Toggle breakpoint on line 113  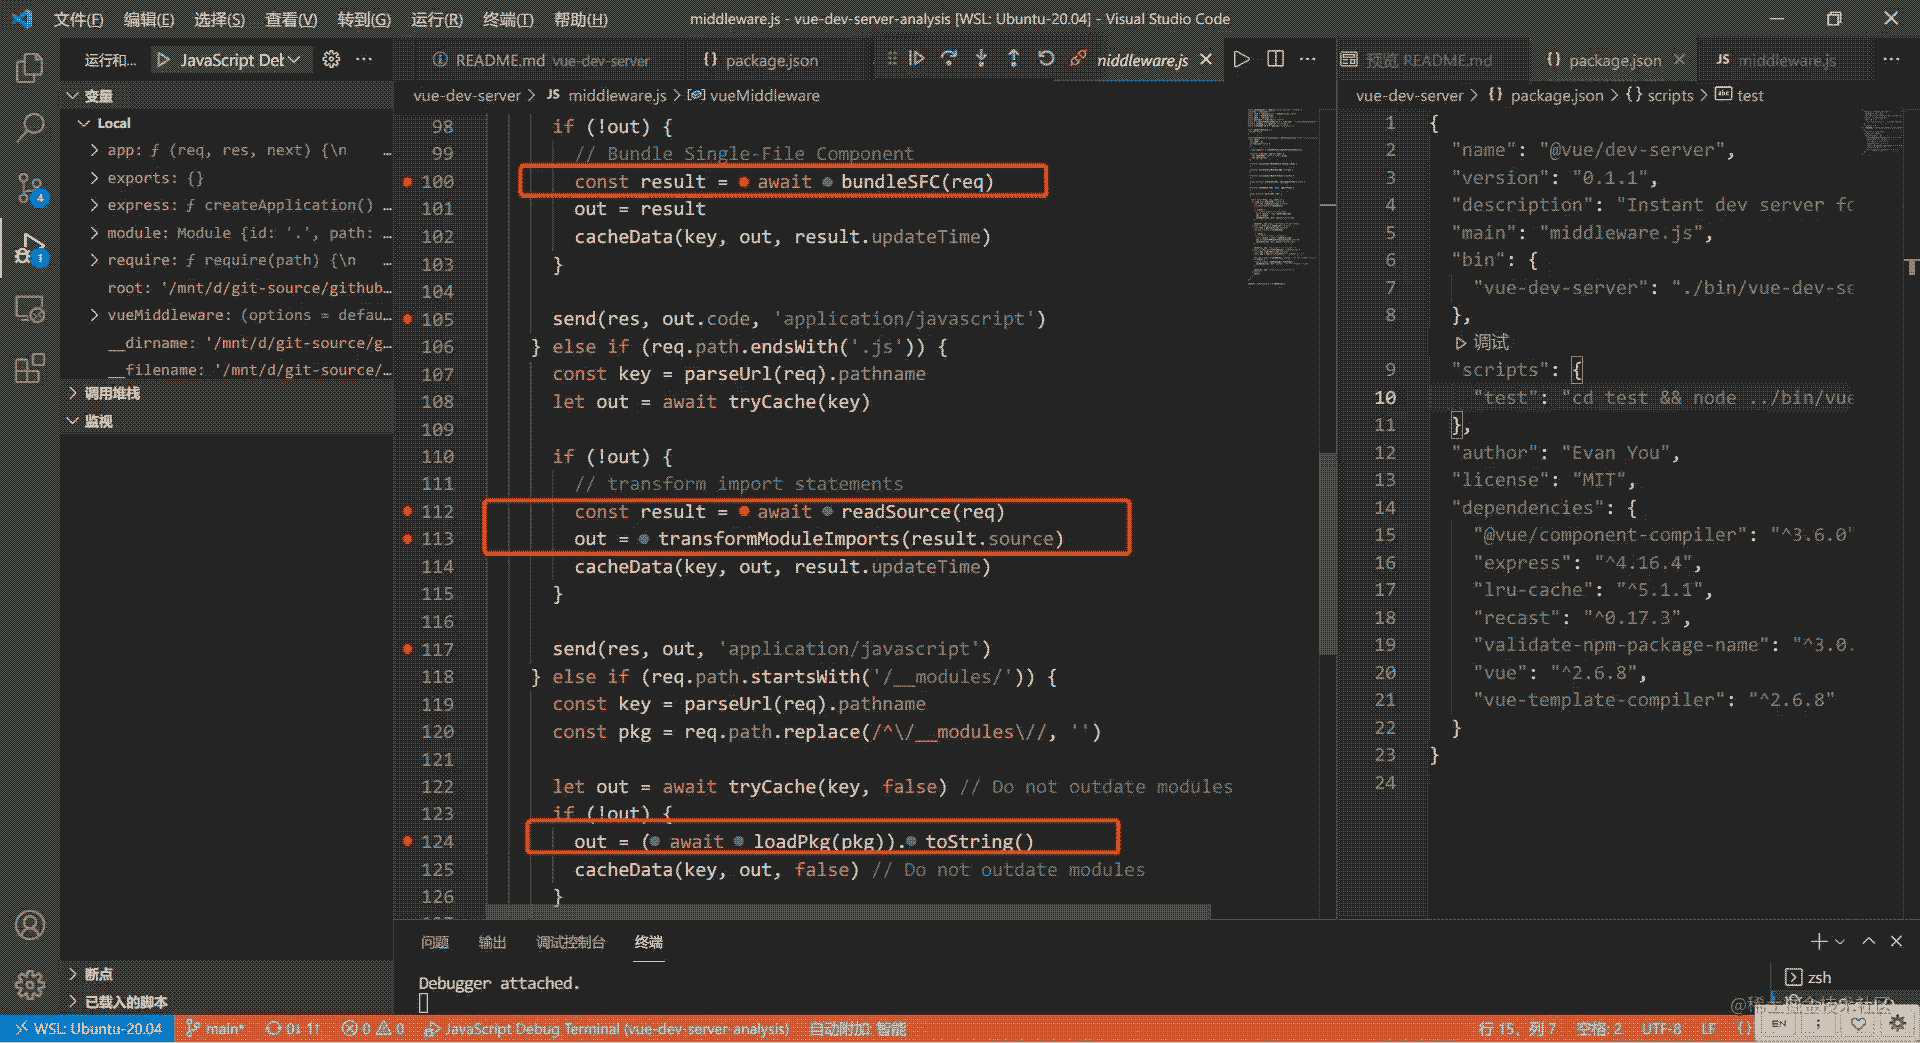pos(407,539)
